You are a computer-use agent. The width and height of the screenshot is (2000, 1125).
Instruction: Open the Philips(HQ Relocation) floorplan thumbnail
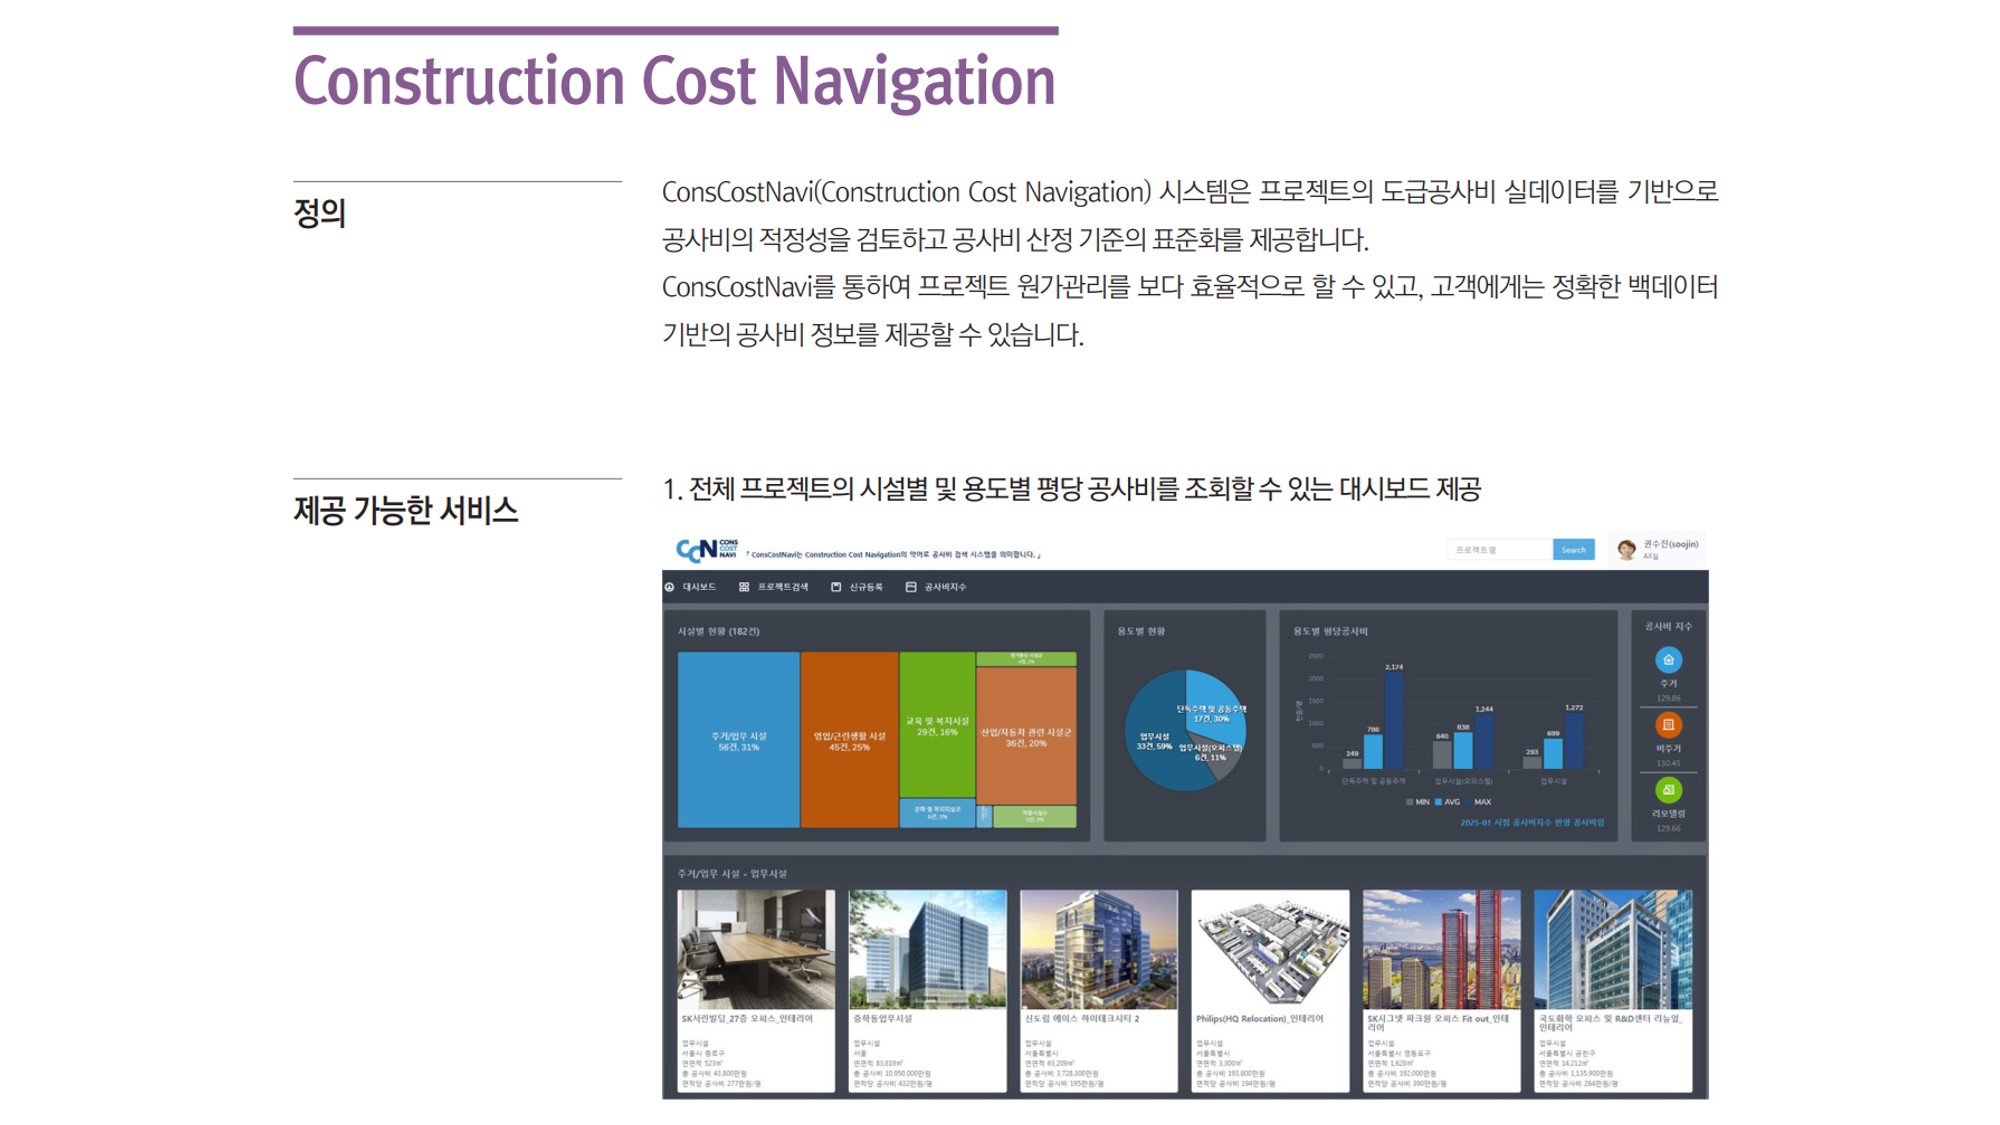coord(1270,949)
